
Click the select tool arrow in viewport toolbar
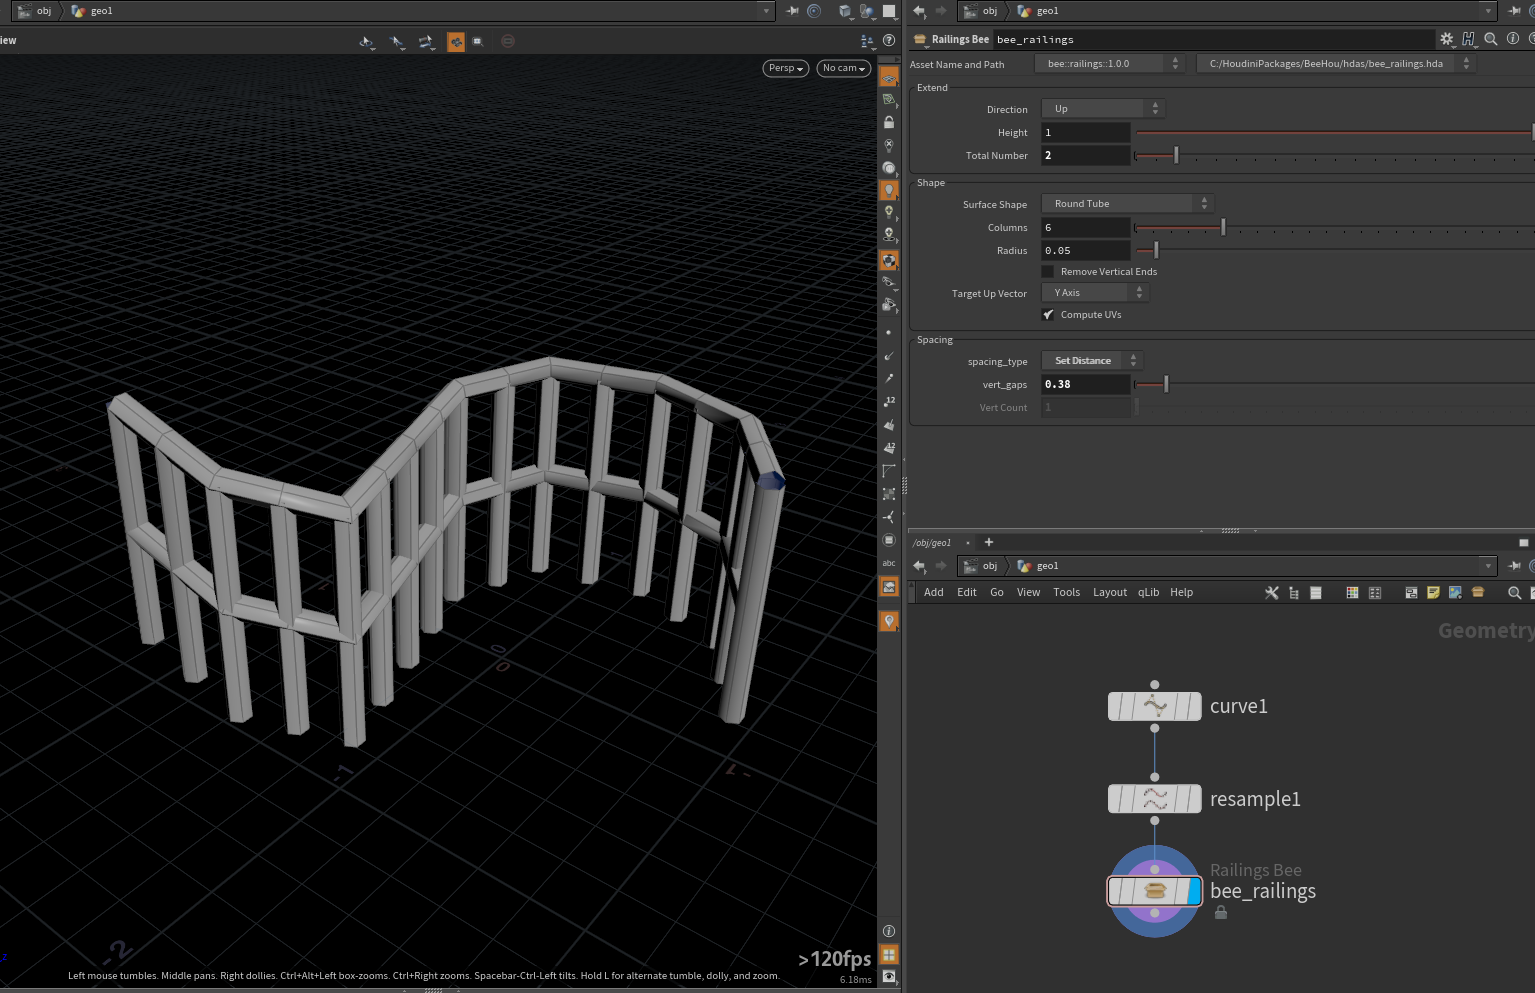click(397, 41)
